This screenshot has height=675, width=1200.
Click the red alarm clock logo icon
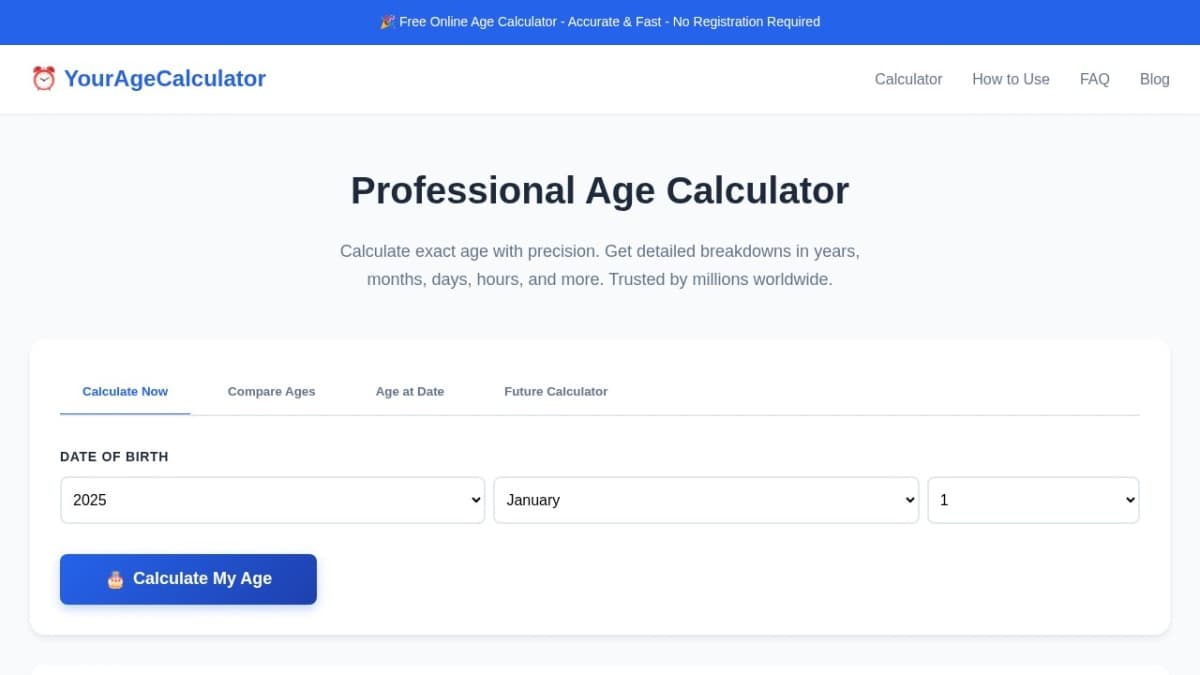coord(43,78)
